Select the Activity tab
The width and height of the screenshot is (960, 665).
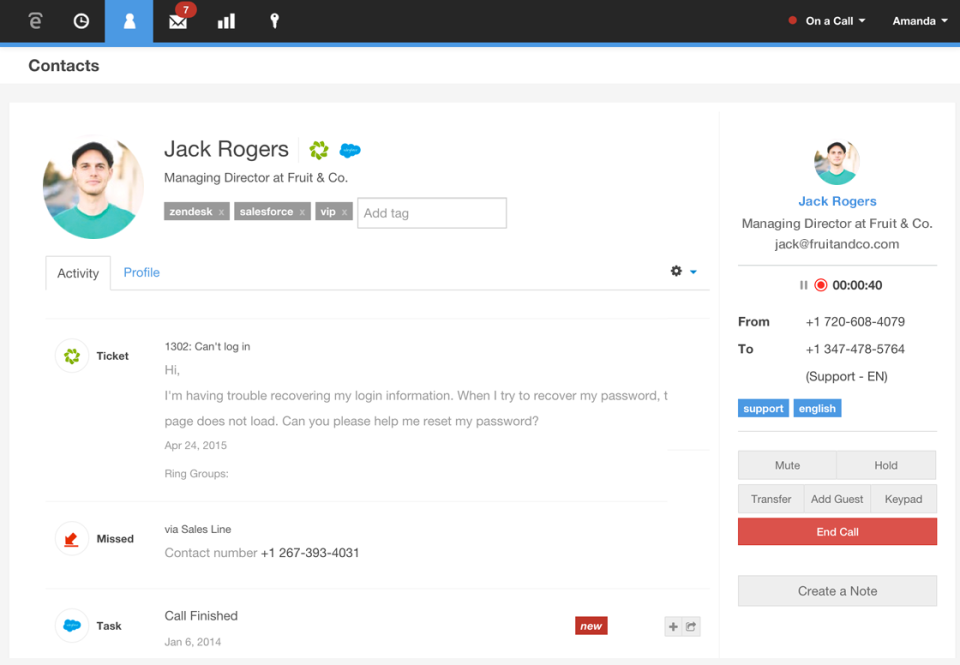[78, 273]
